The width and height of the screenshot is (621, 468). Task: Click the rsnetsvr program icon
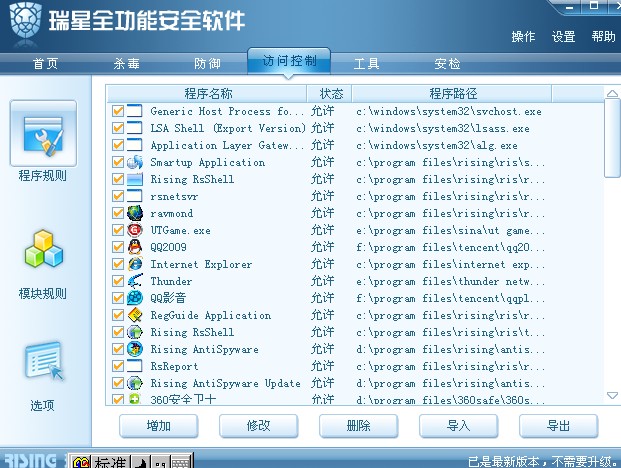tap(135, 196)
